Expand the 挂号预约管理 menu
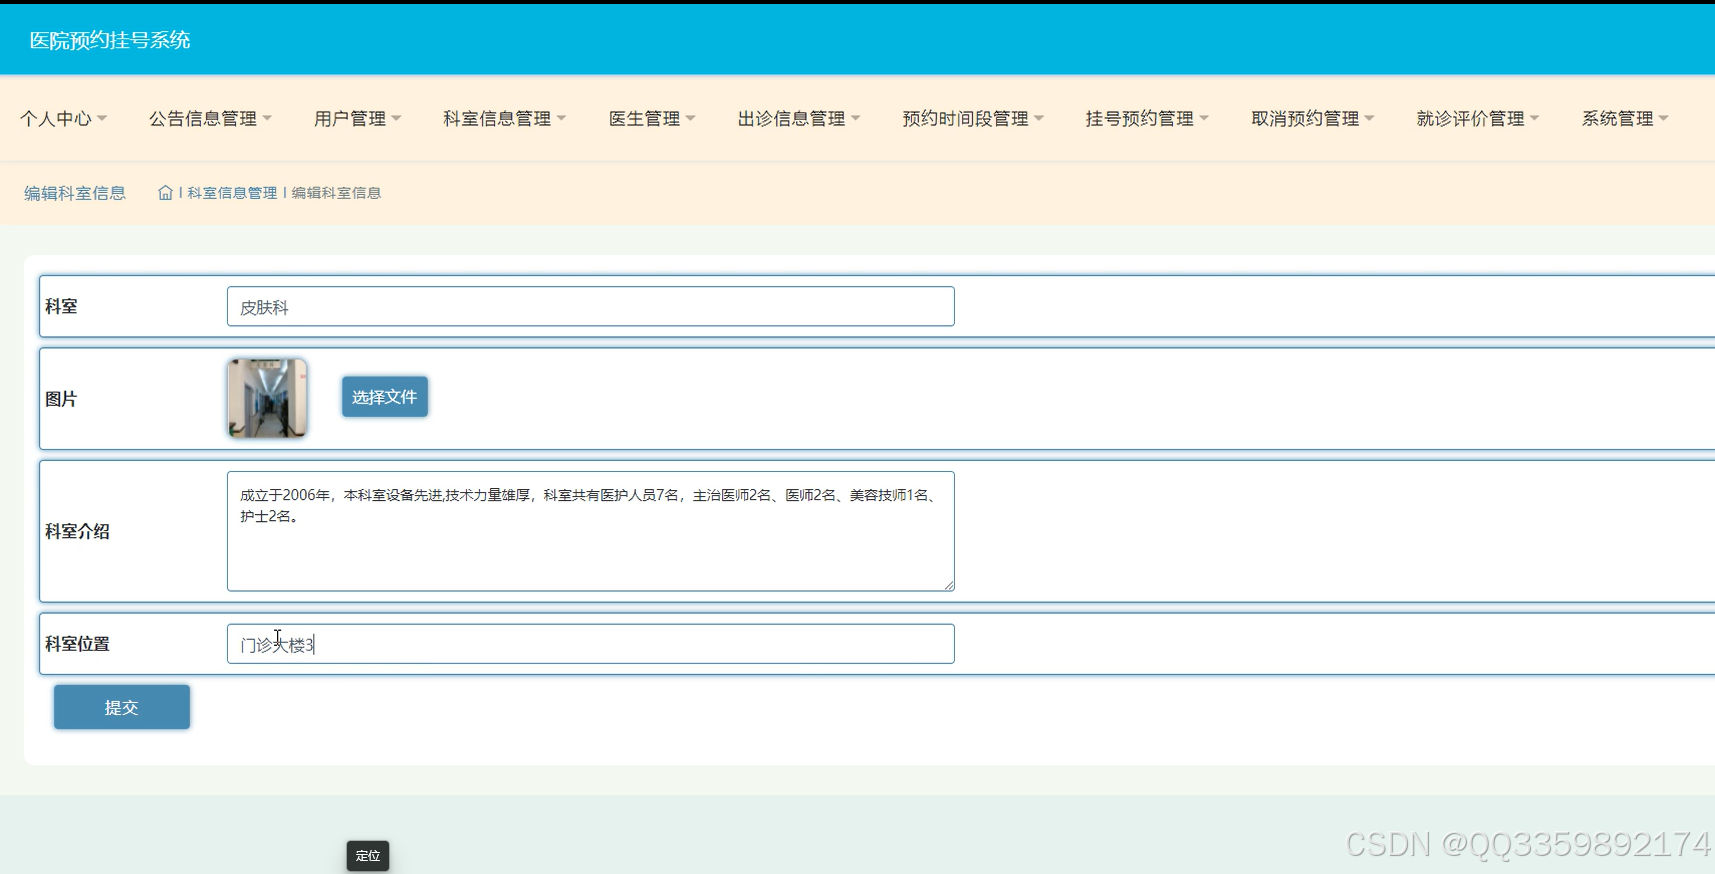The height and width of the screenshot is (874, 1715). 1147,119
